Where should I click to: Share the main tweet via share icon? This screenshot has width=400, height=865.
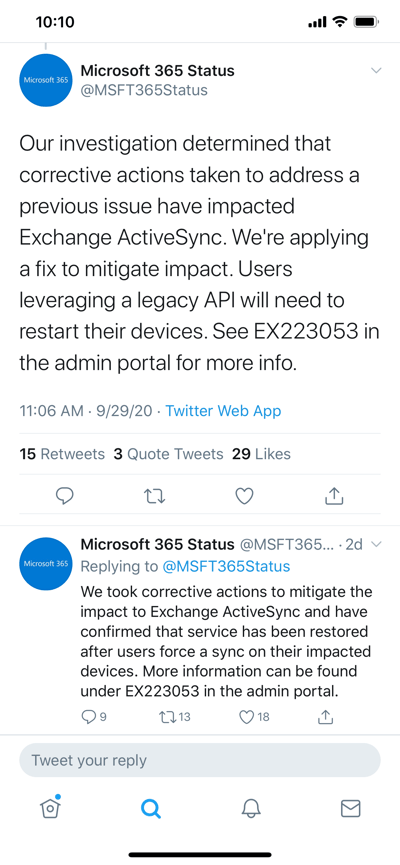point(334,496)
